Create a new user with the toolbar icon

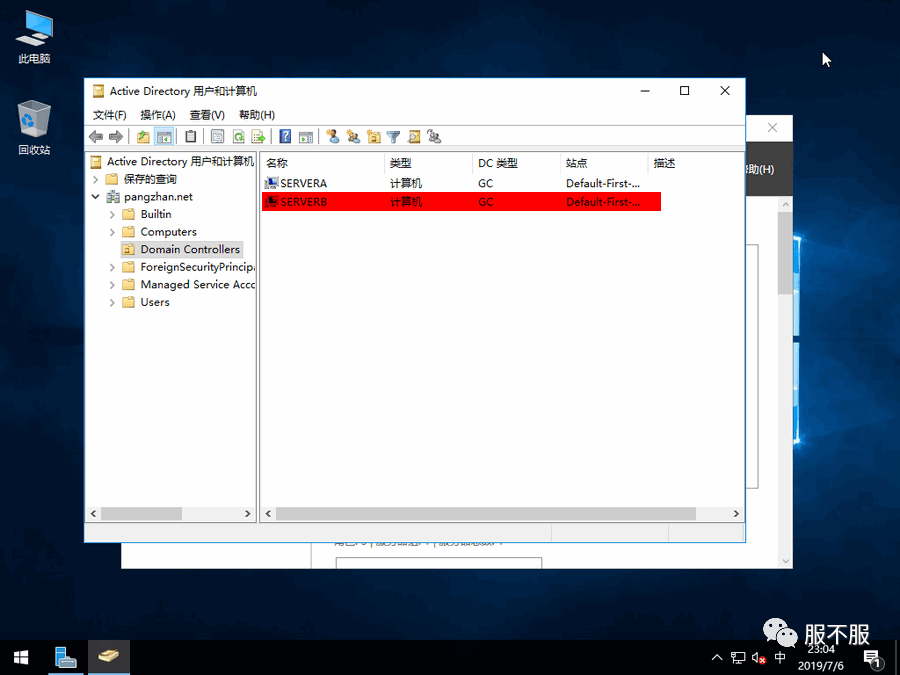[333, 137]
